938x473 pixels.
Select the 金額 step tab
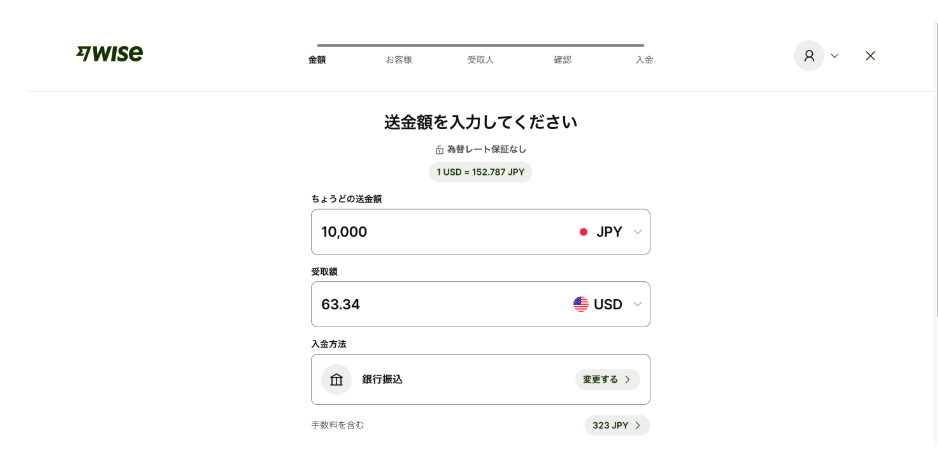(317, 60)
